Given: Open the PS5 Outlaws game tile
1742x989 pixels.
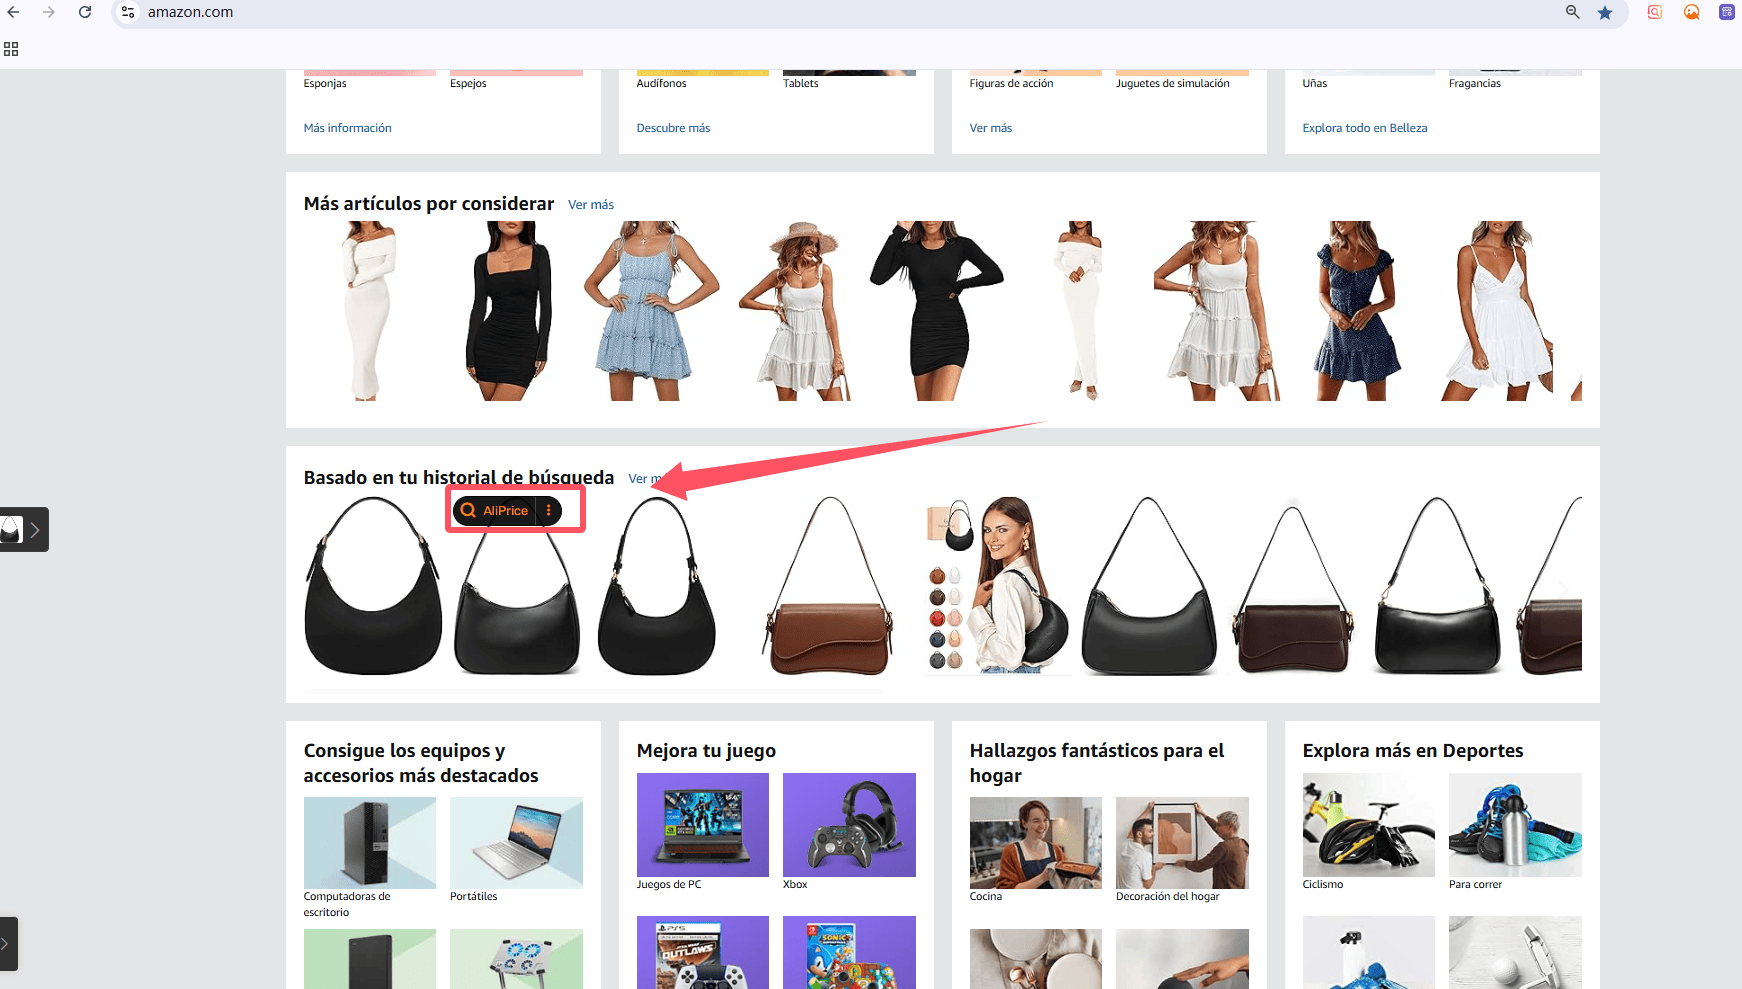Looking at the screenshot, I should pyautogui.click(x=703, y=952).
